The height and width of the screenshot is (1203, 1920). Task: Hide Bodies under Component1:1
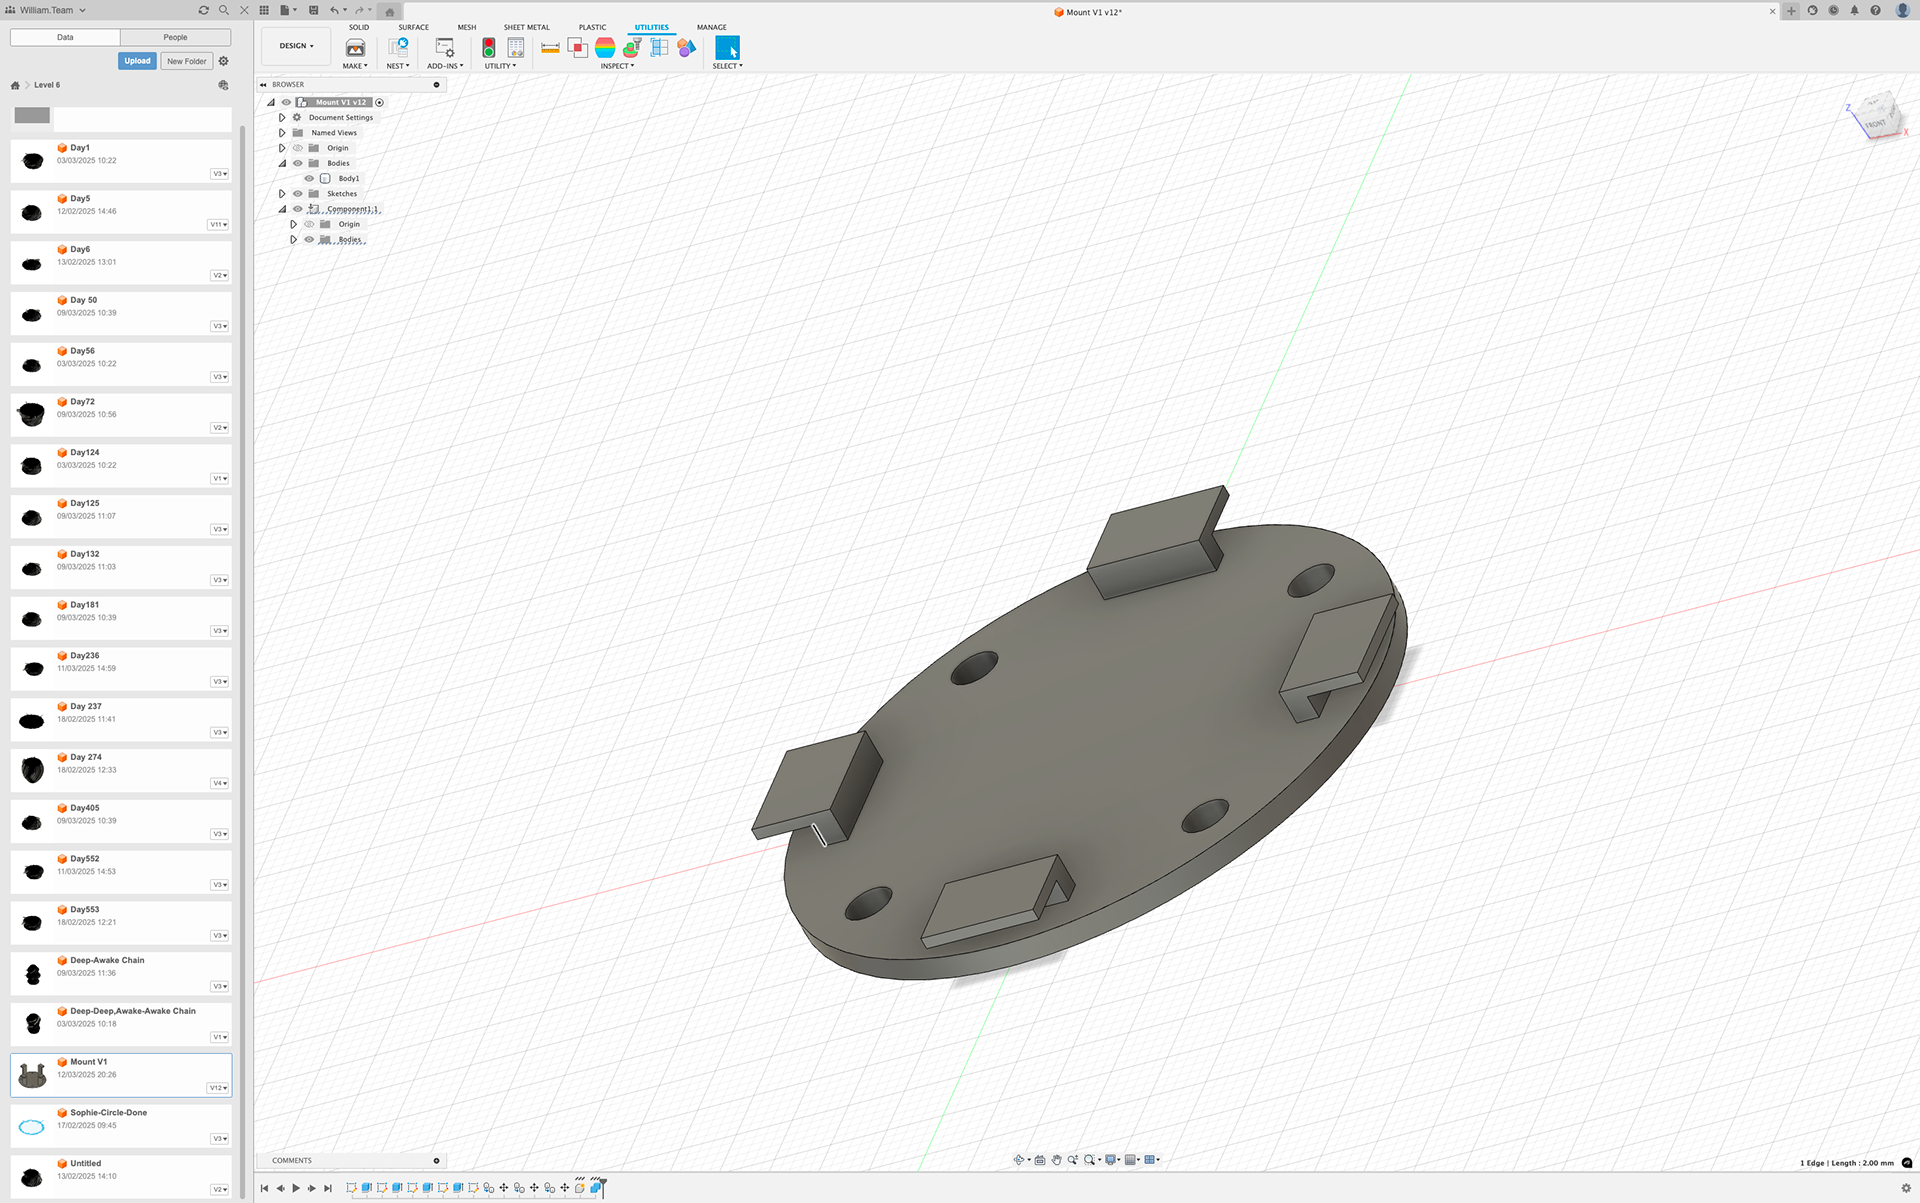(x=309, y=239)
